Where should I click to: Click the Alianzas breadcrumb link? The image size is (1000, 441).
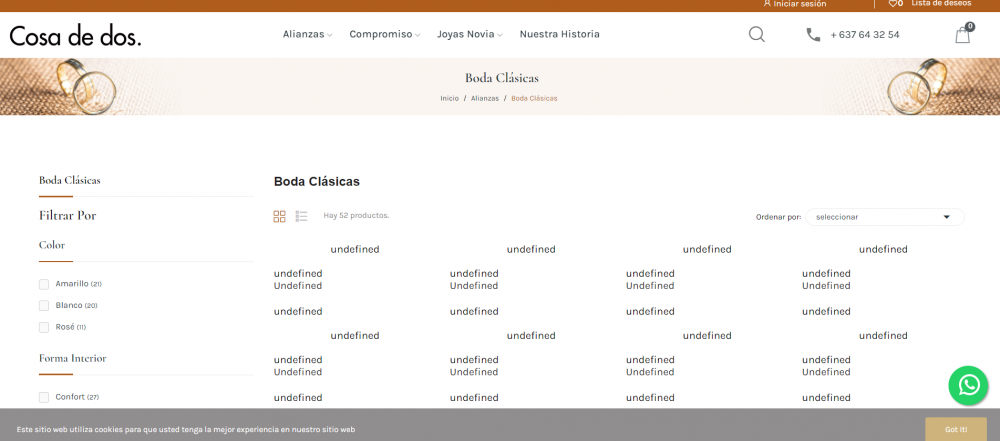point(485,98)
